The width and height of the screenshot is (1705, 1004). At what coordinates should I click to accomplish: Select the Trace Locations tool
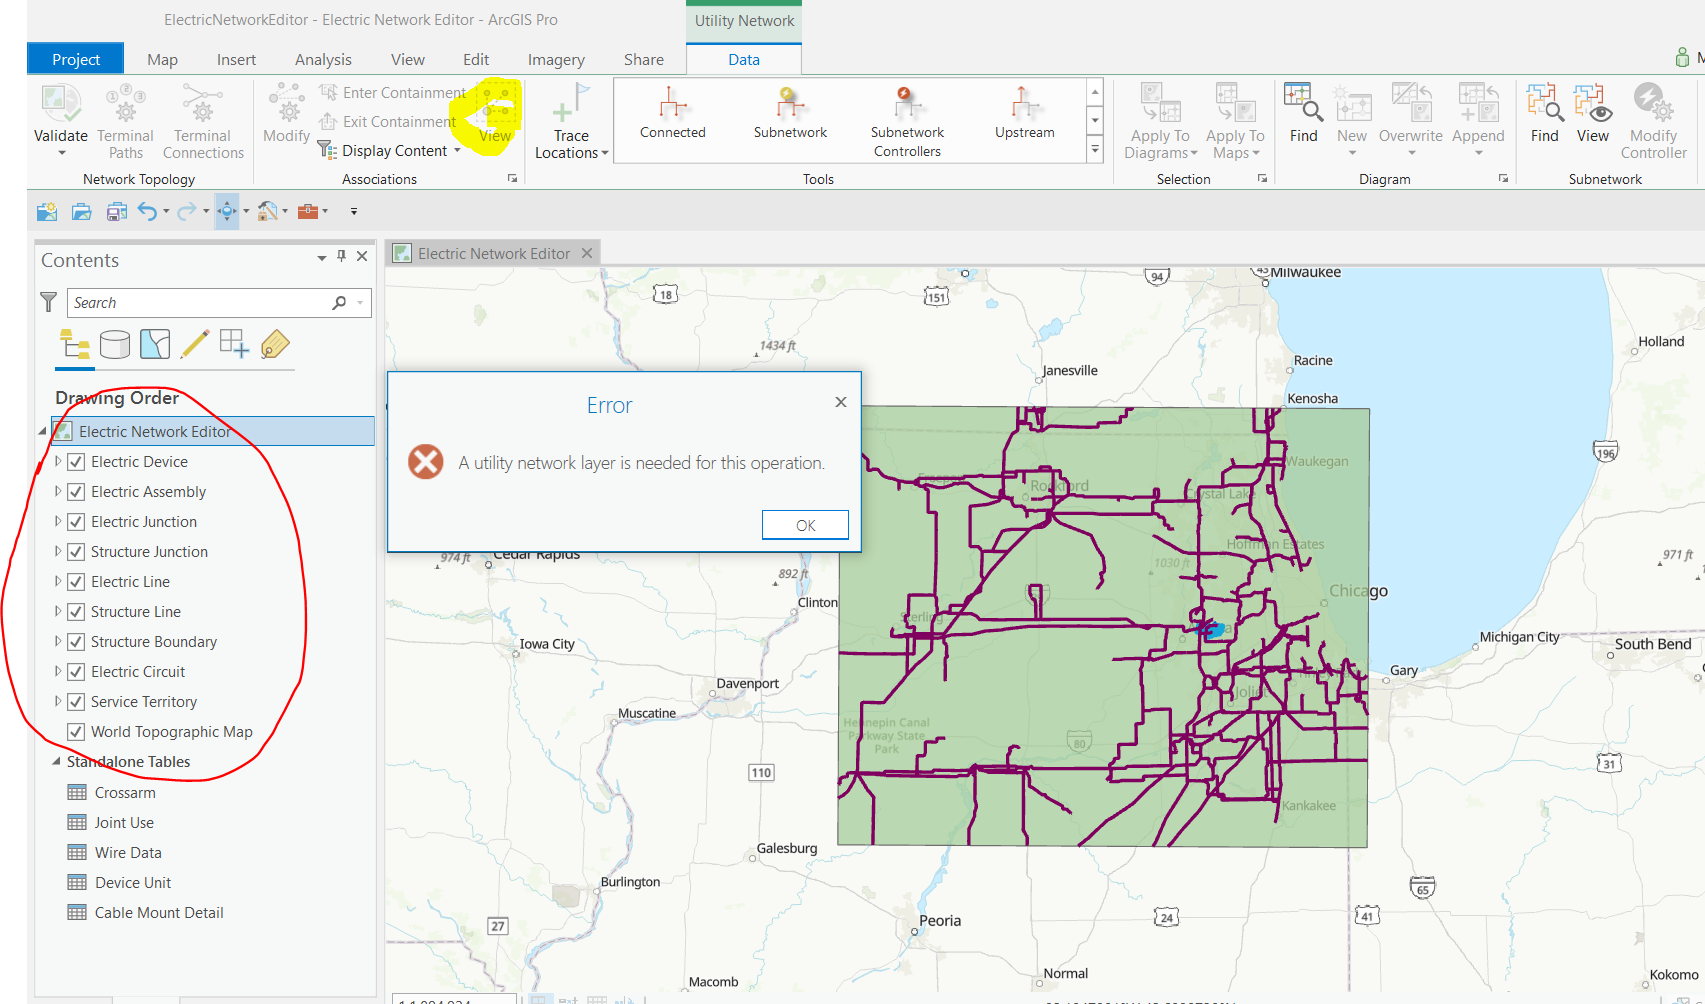[571, 122]
